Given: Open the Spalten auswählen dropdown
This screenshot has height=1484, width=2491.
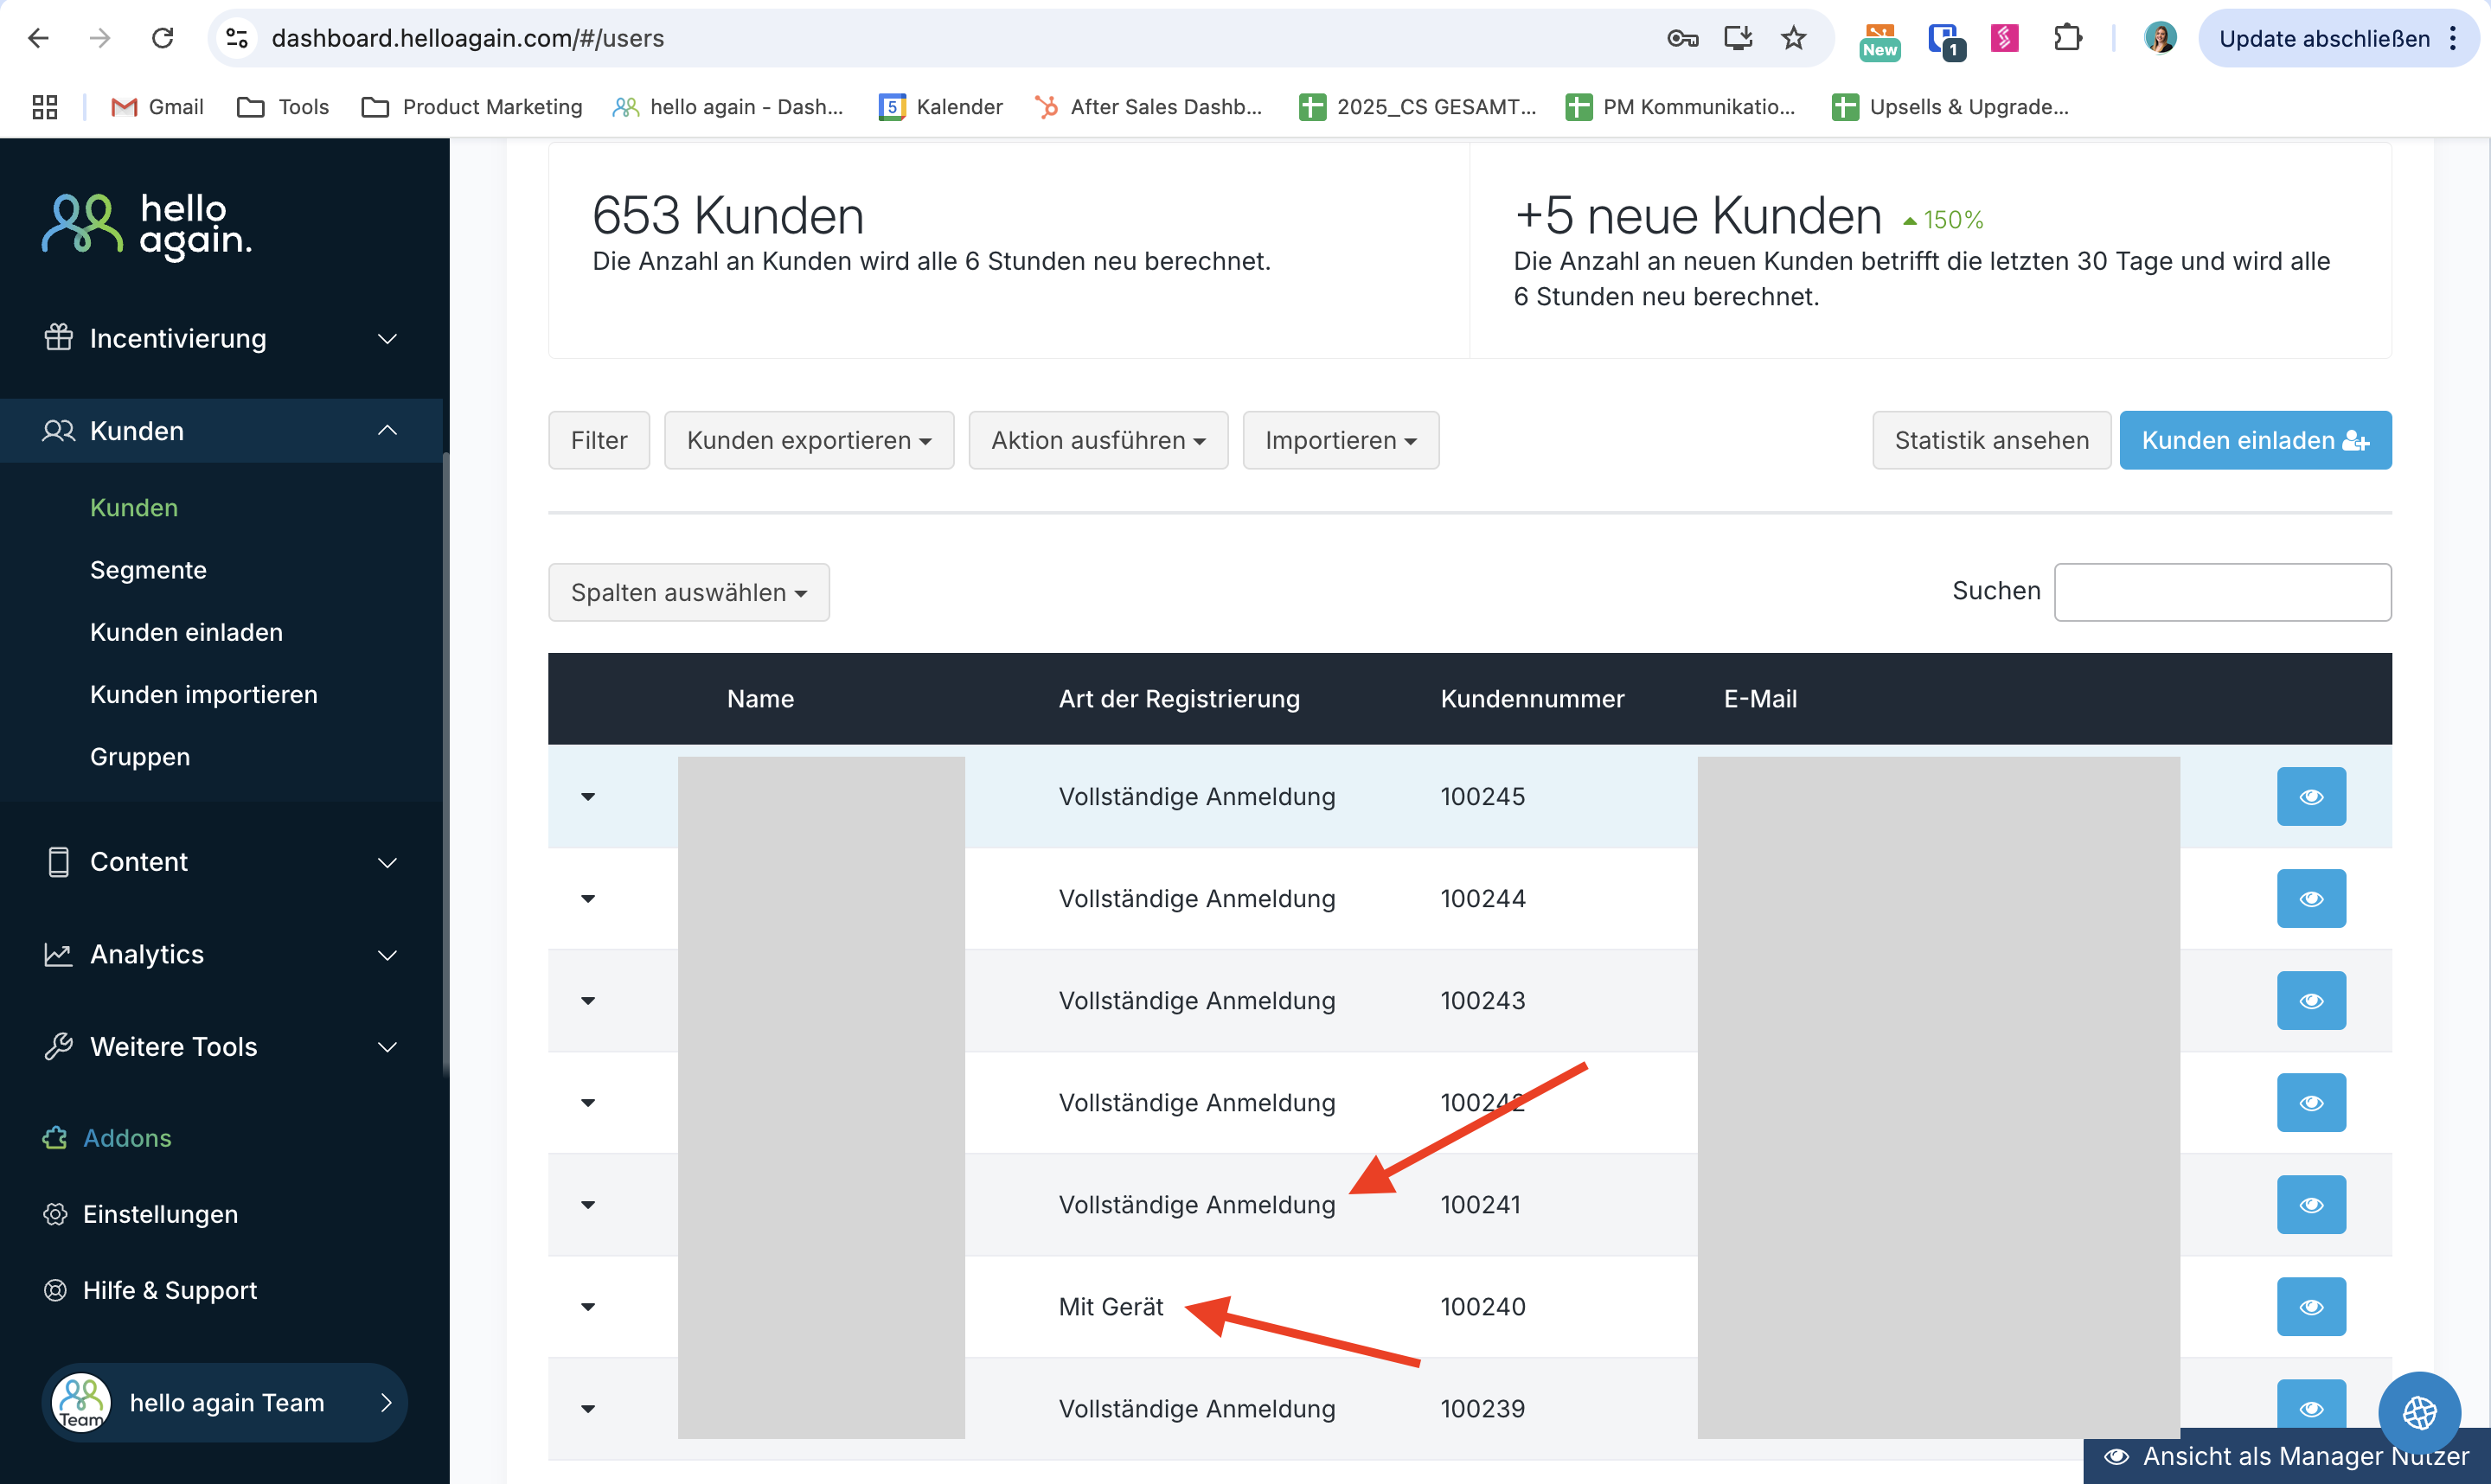Looking at the screenshot, I should pyautogui.click(x=689, y=592).
